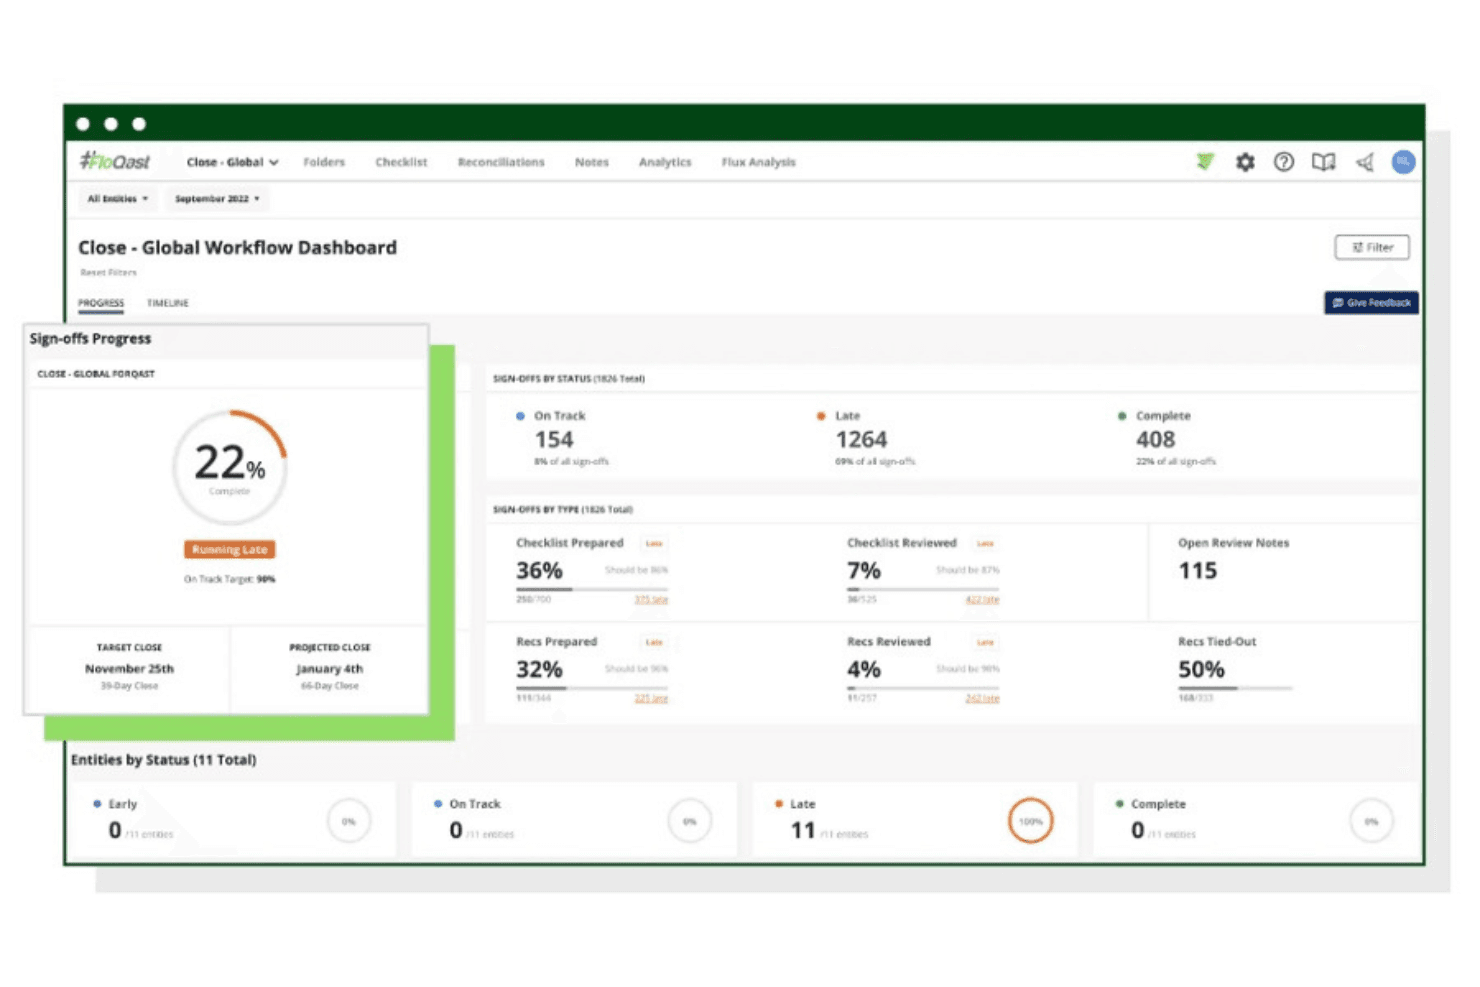
Task: Click the Complete sign-offs count 408
Action: [x=1155, y=440]
